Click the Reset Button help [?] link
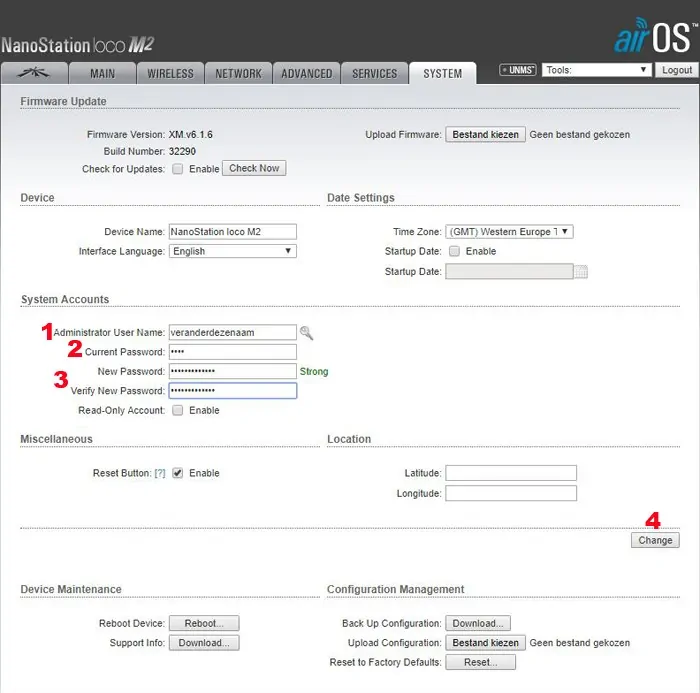The width and height of the screenshot is (700, 693). (x=160, y=473)
